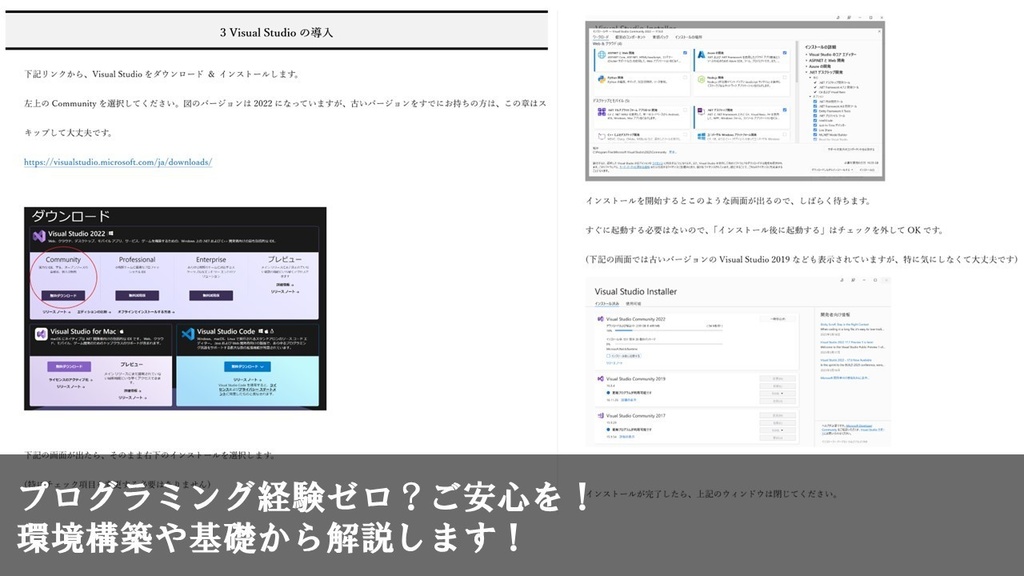
Task: Click the Visual Studio Community 2019 icon
Action: point(600,378)
